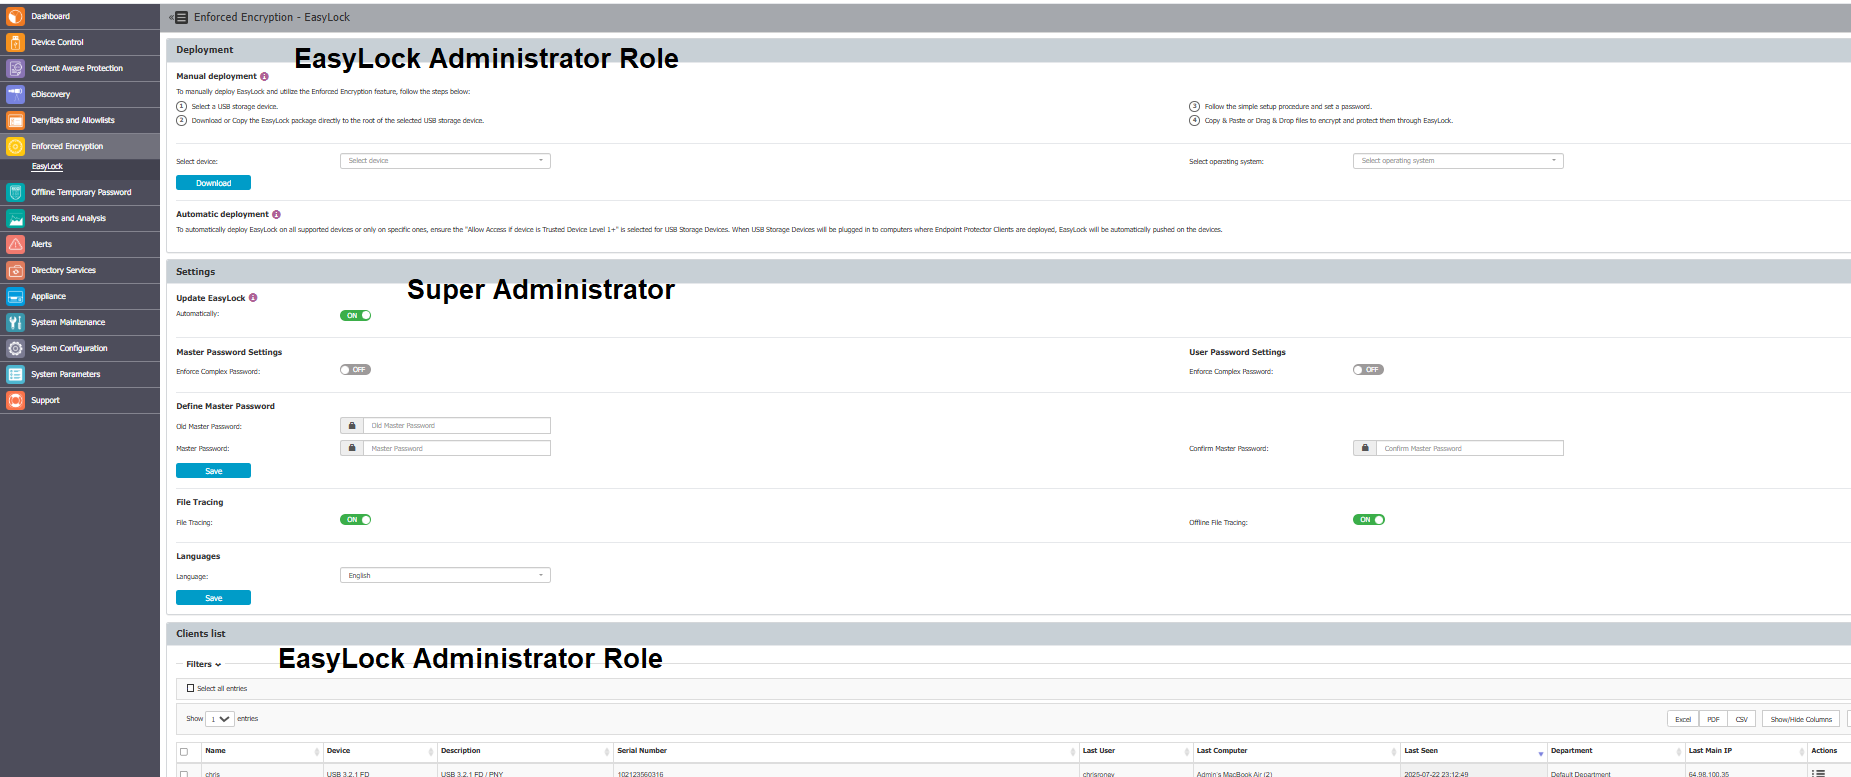Change the Show entries count dropdown

pyautogui.click(x=220, y=719)
